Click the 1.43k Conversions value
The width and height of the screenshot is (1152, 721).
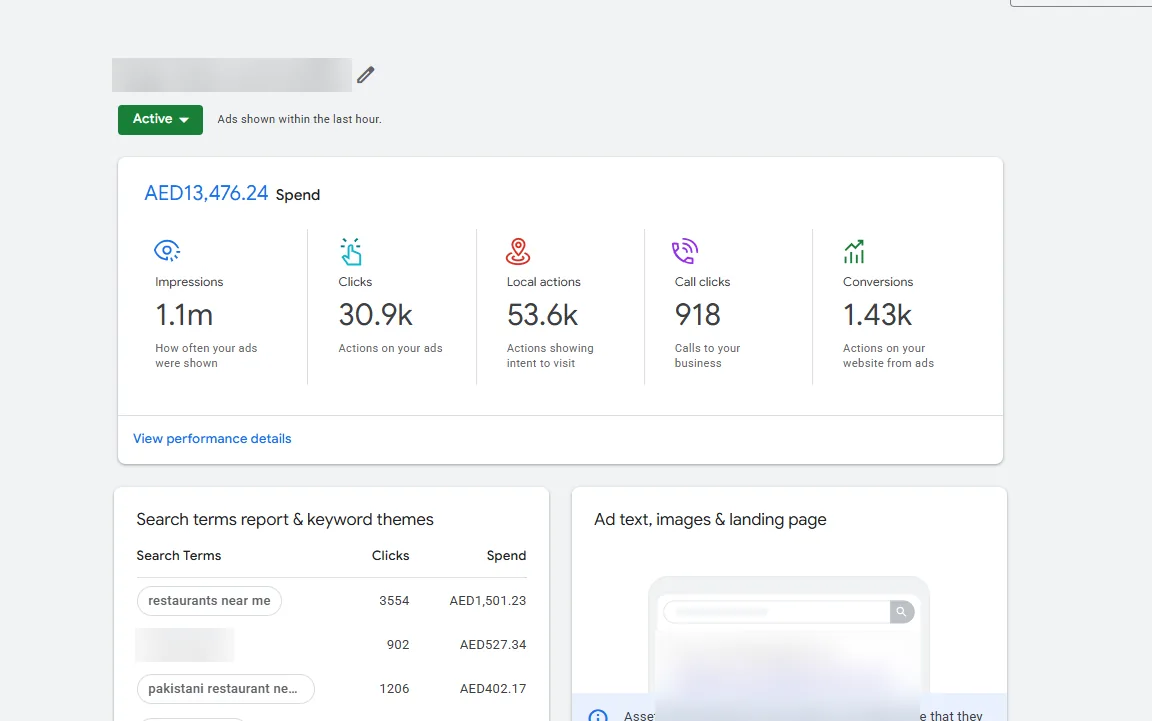point(877,315)
